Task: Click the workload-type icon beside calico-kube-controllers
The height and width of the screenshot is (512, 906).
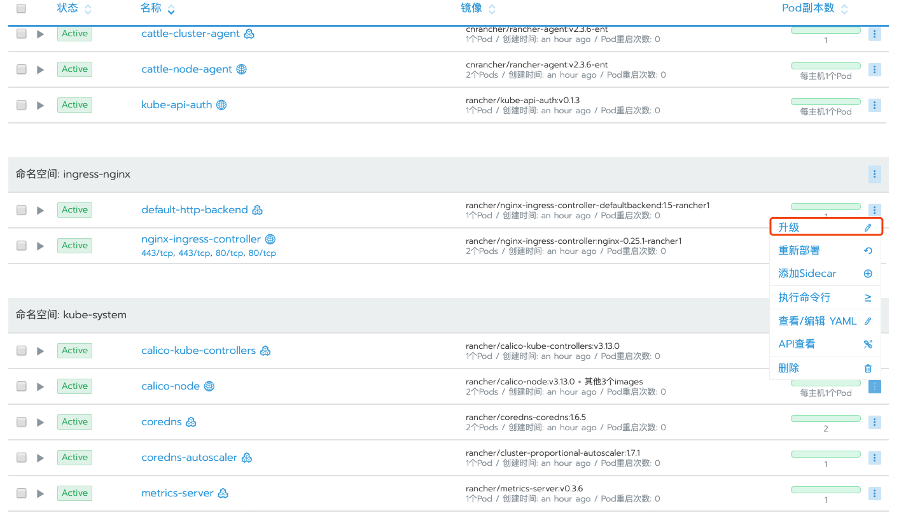Action: (265, 351)
